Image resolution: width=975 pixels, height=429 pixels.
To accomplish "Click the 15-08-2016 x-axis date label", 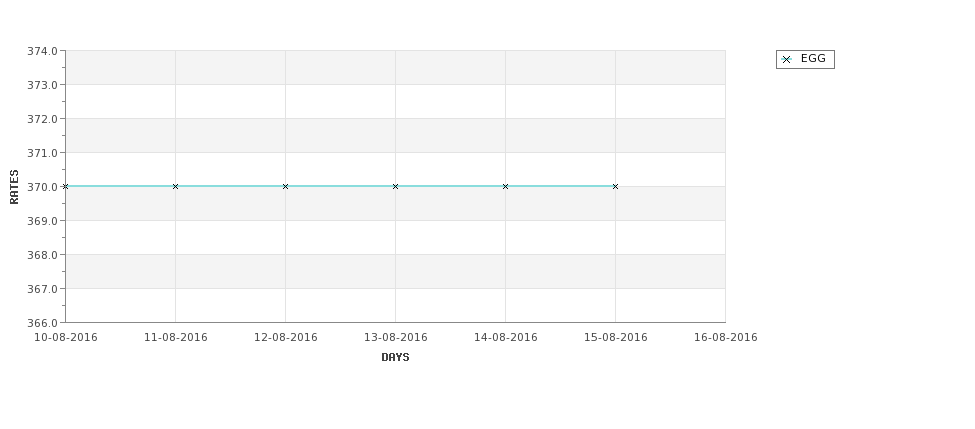I will [x=616, y=338].
